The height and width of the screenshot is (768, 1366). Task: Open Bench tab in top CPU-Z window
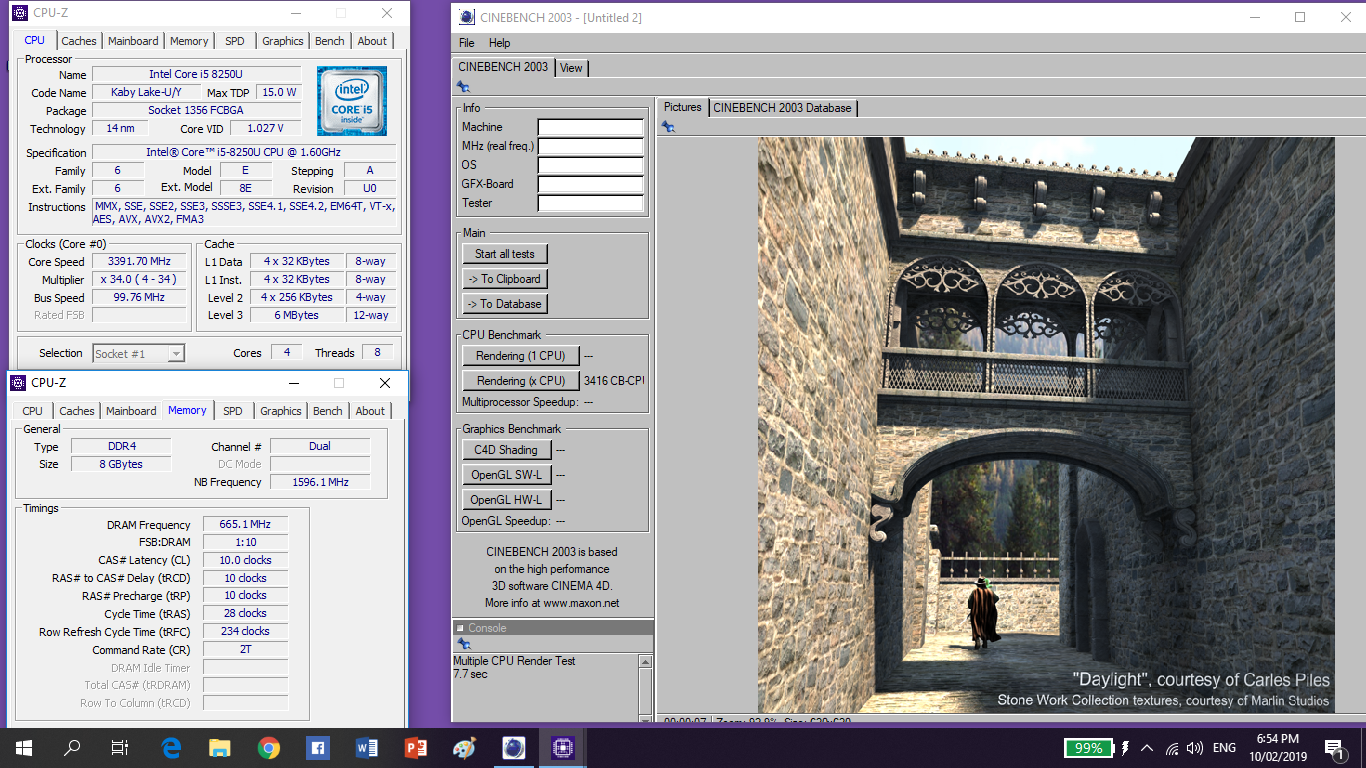pyautogui.click(x=330, y=41)
